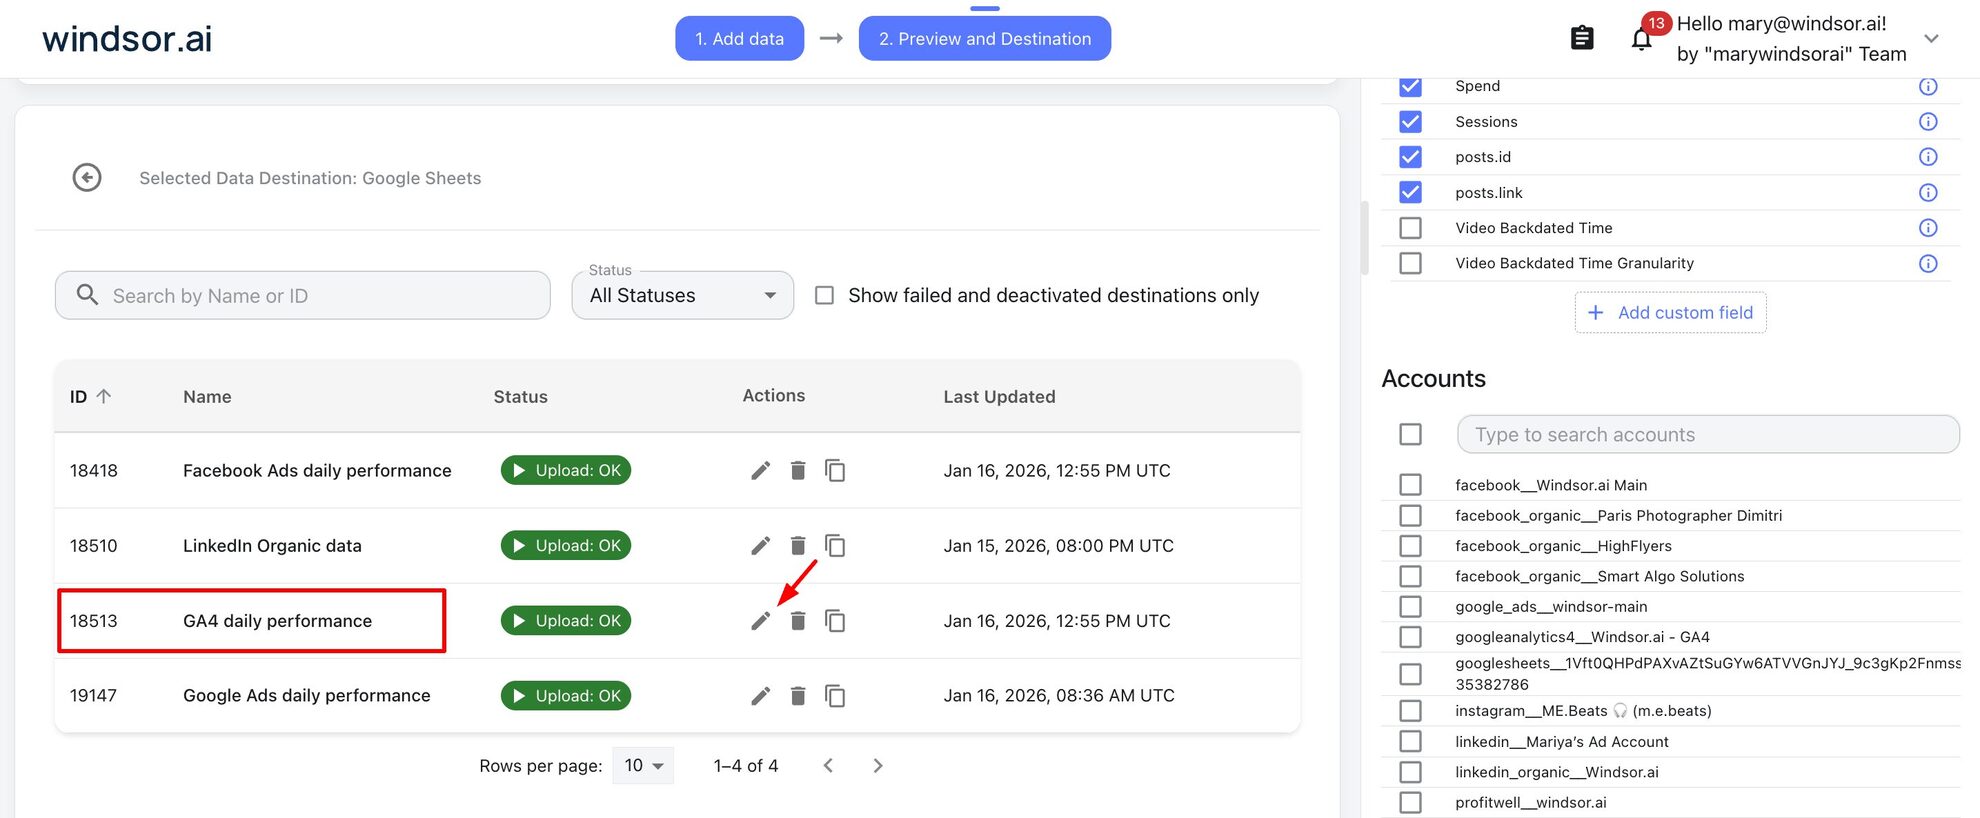Open the clipboard icon in the header
The width and height of the screenshot is (1980, 818).
point(1582,38)
